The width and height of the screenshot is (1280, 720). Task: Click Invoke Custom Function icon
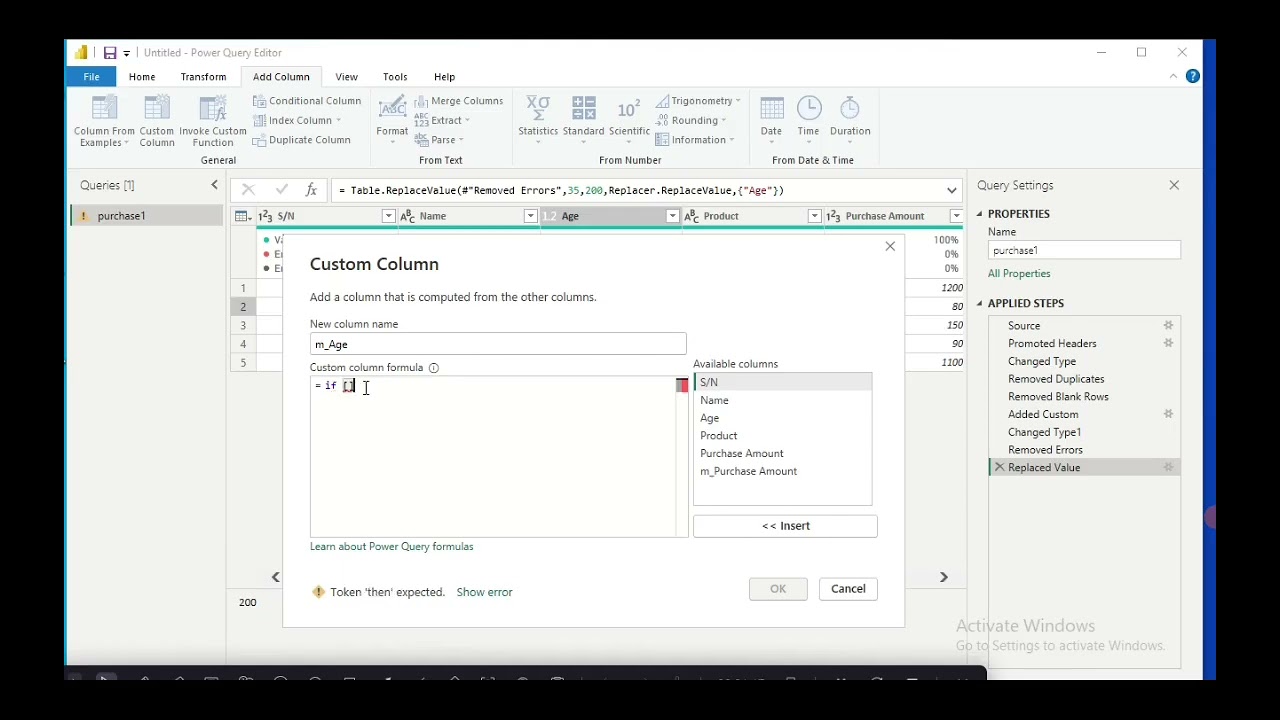[x=213, y=110]
